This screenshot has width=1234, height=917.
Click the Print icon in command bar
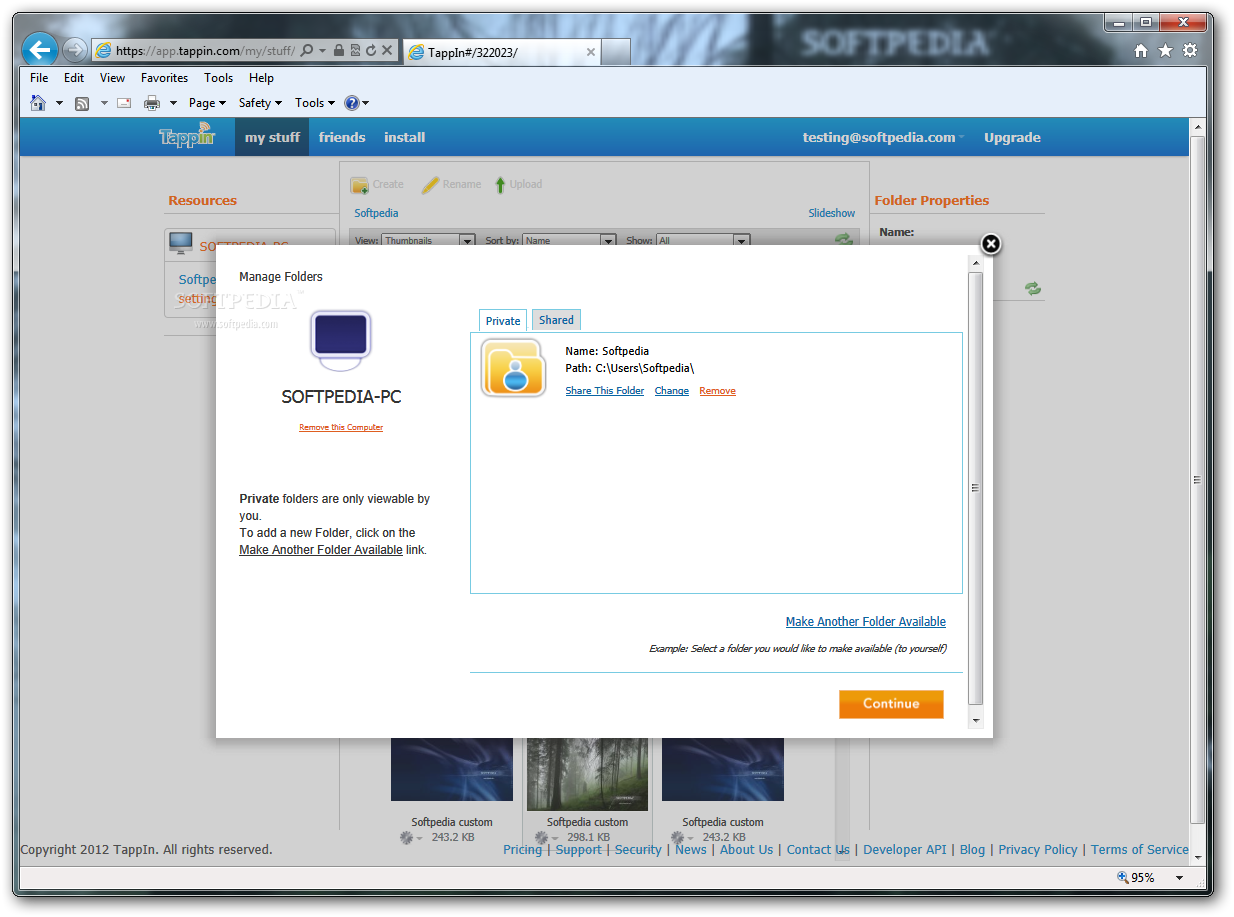click(152, 103)
